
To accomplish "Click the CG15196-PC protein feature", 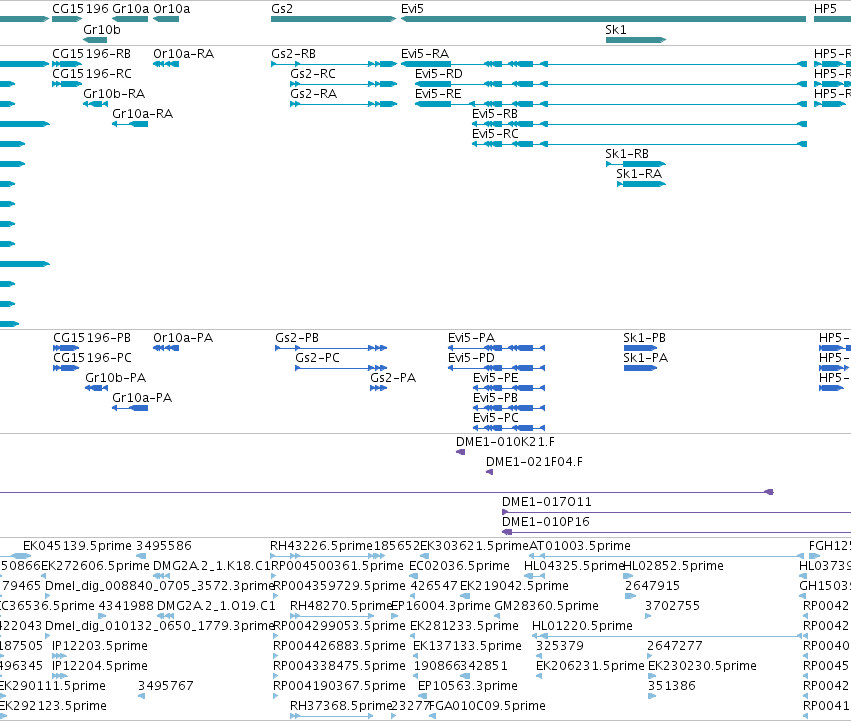I will pyautogui.click(x=66, y=368).
